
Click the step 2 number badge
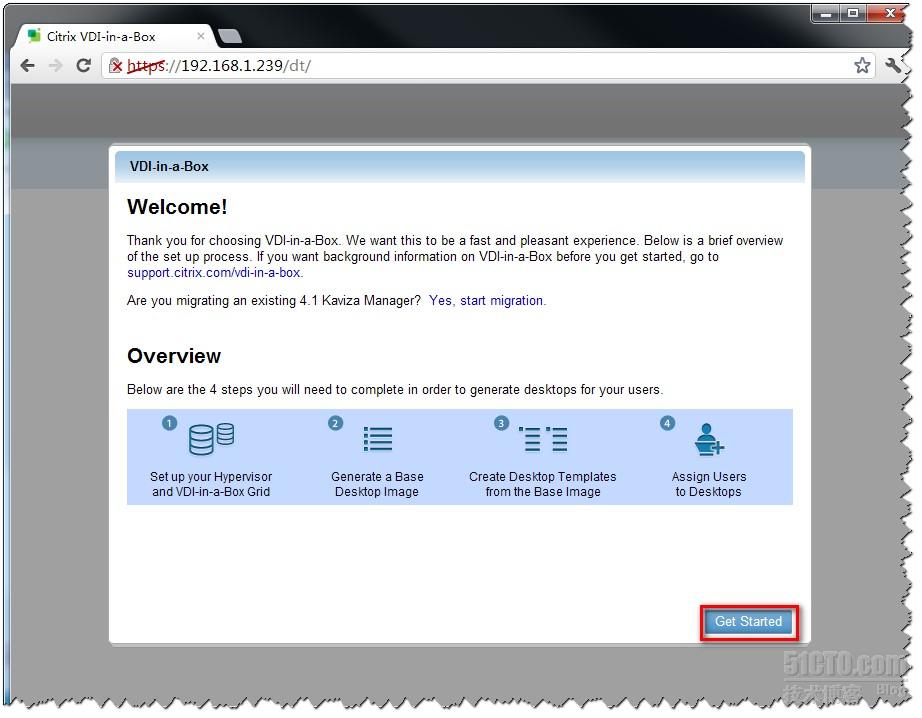tap(335, 423)
